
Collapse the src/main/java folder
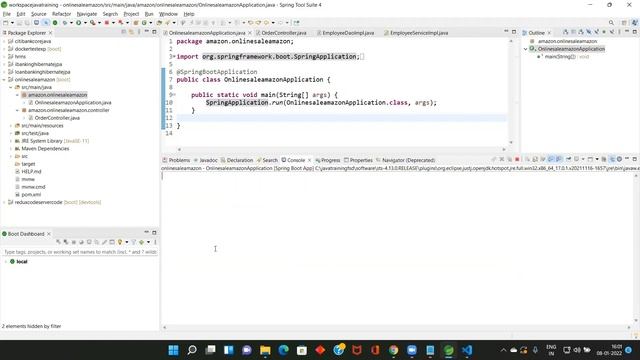(11, 87)
